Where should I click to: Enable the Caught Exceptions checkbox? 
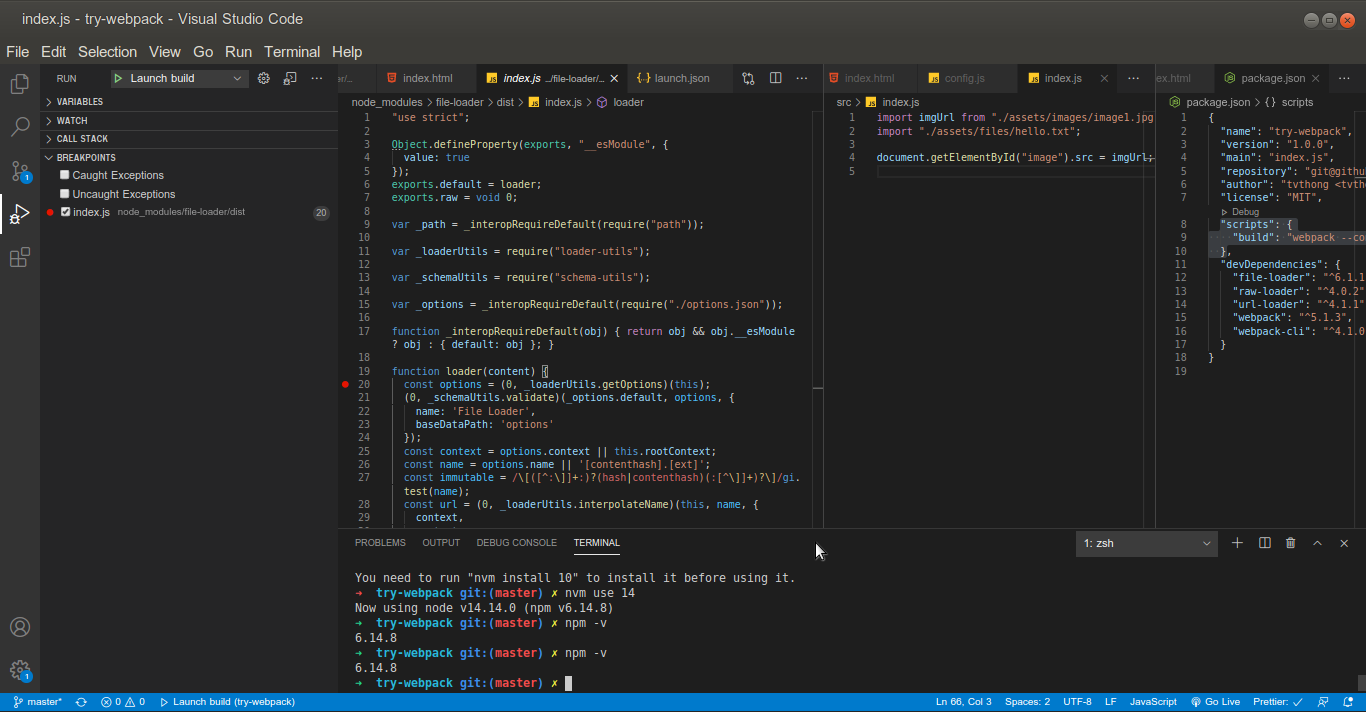point(65,175)
